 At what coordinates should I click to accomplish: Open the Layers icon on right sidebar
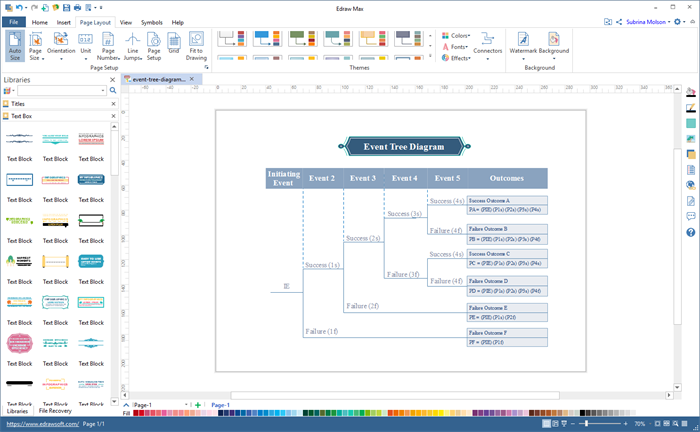[x=691, y=154]
